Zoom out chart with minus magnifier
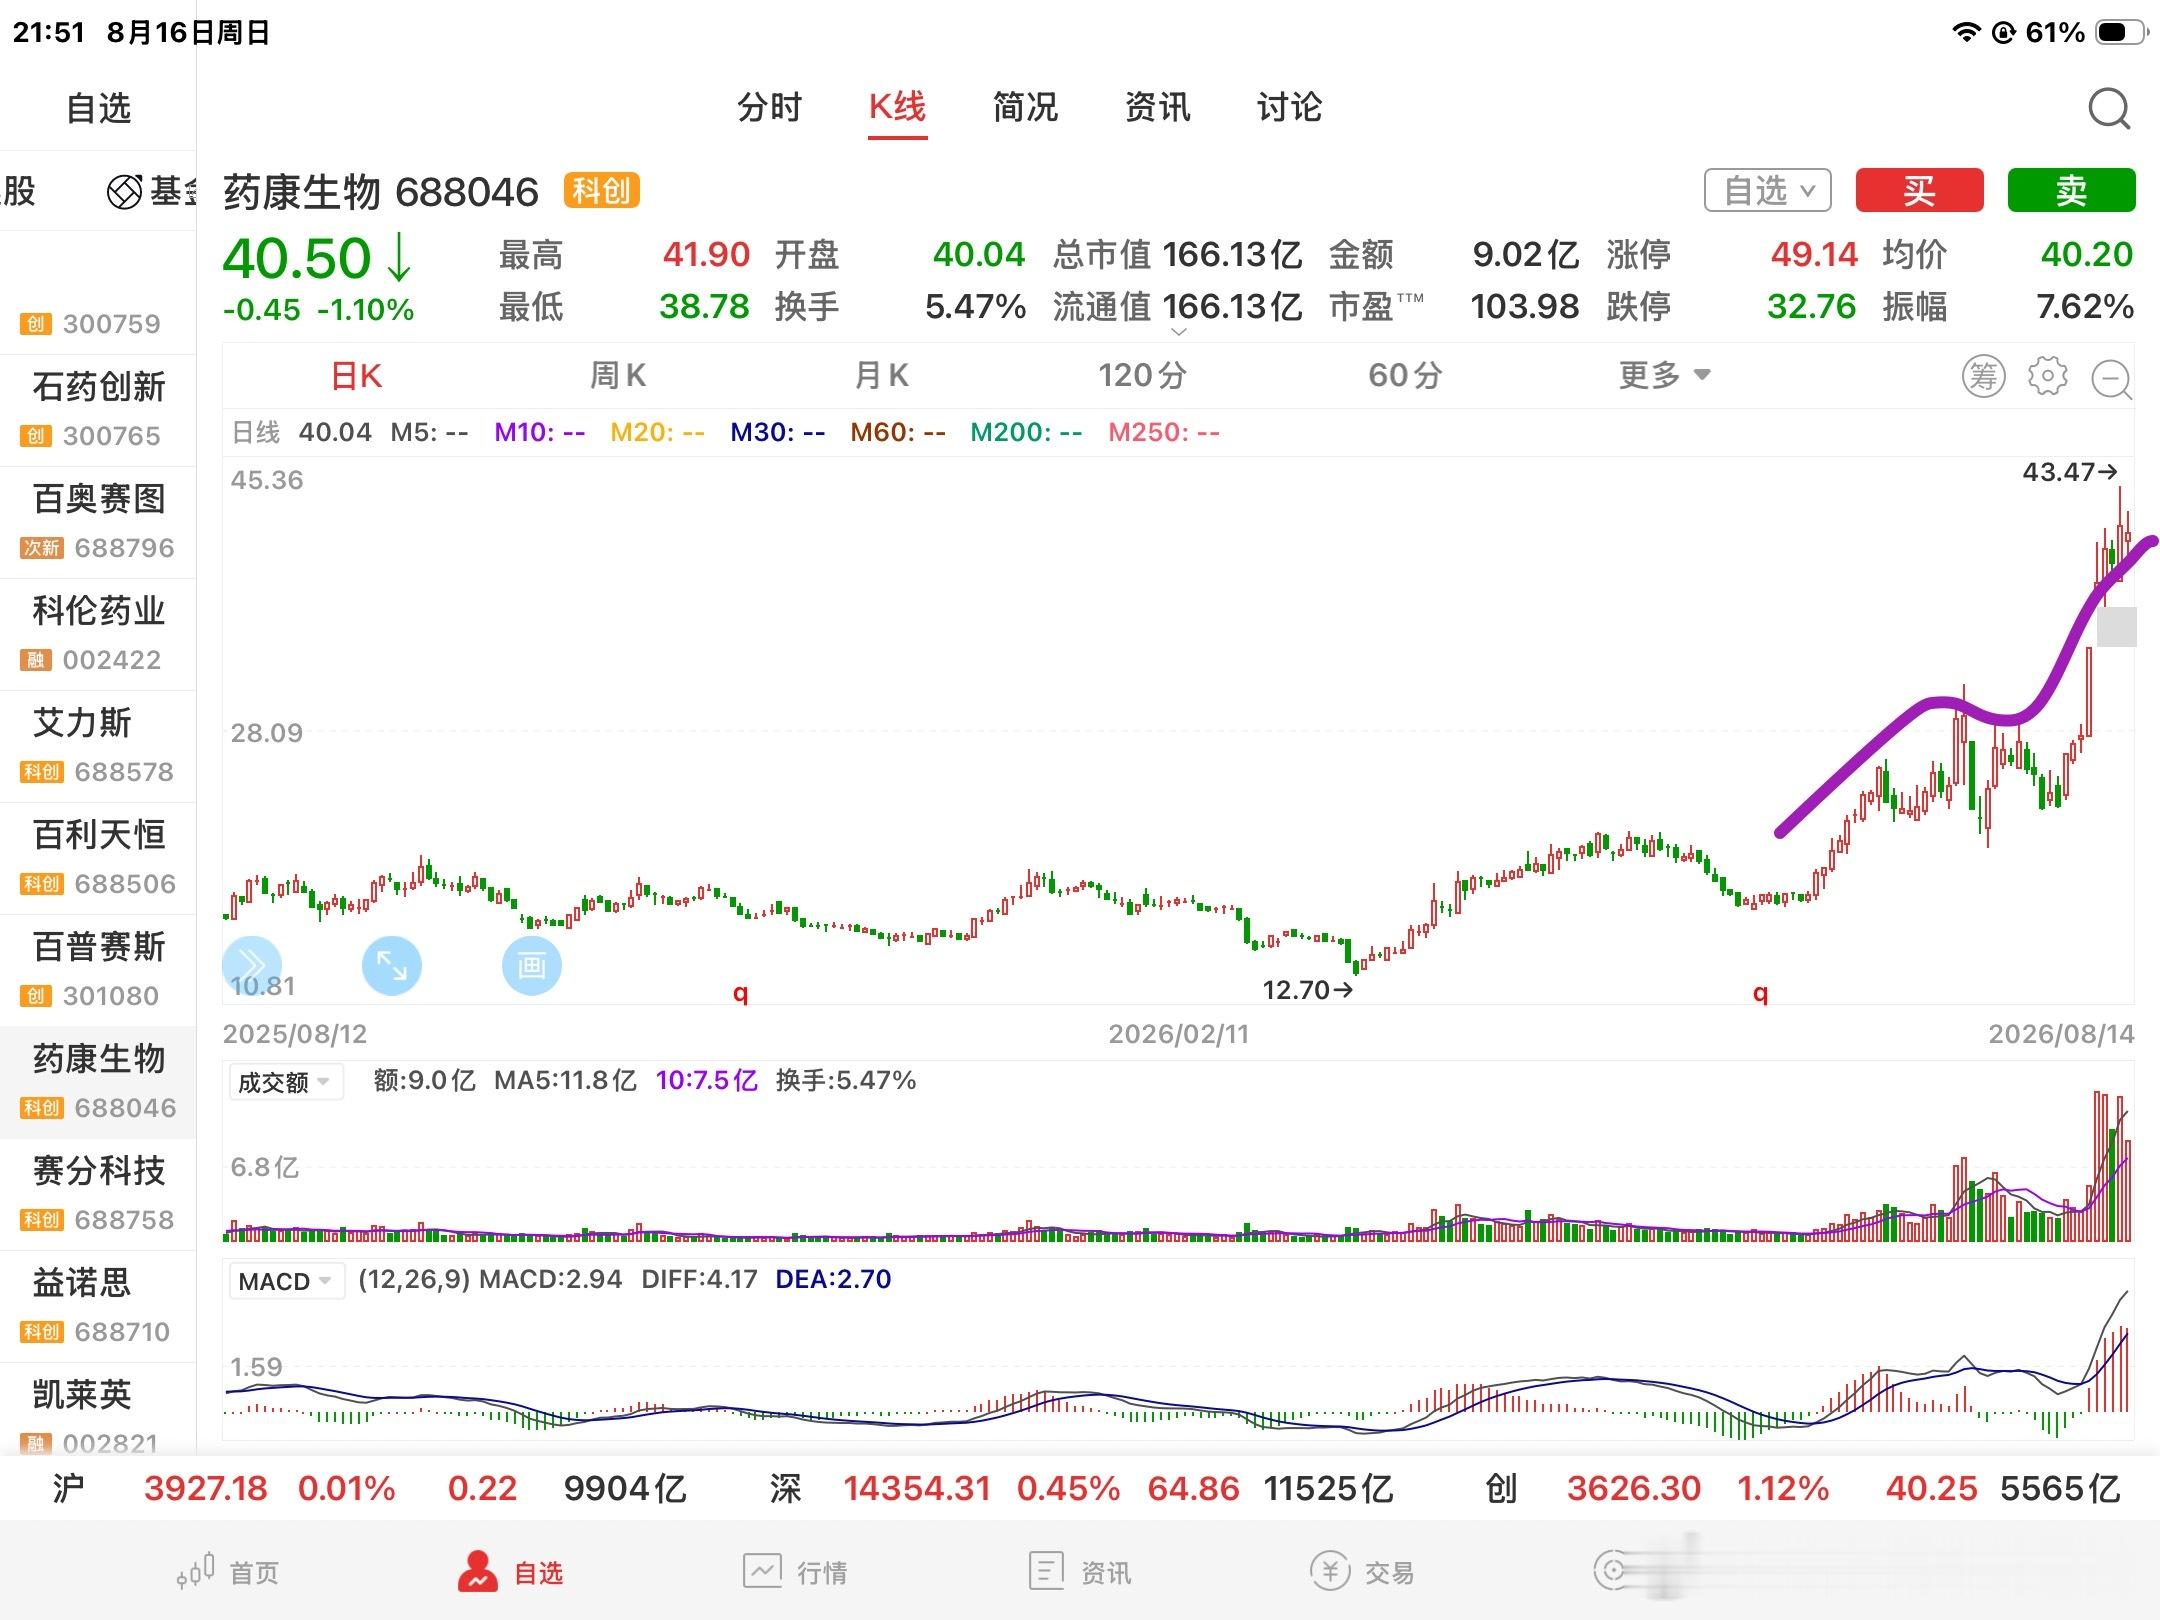This screenshot has width=2160, height=1620. point(2112,379)
